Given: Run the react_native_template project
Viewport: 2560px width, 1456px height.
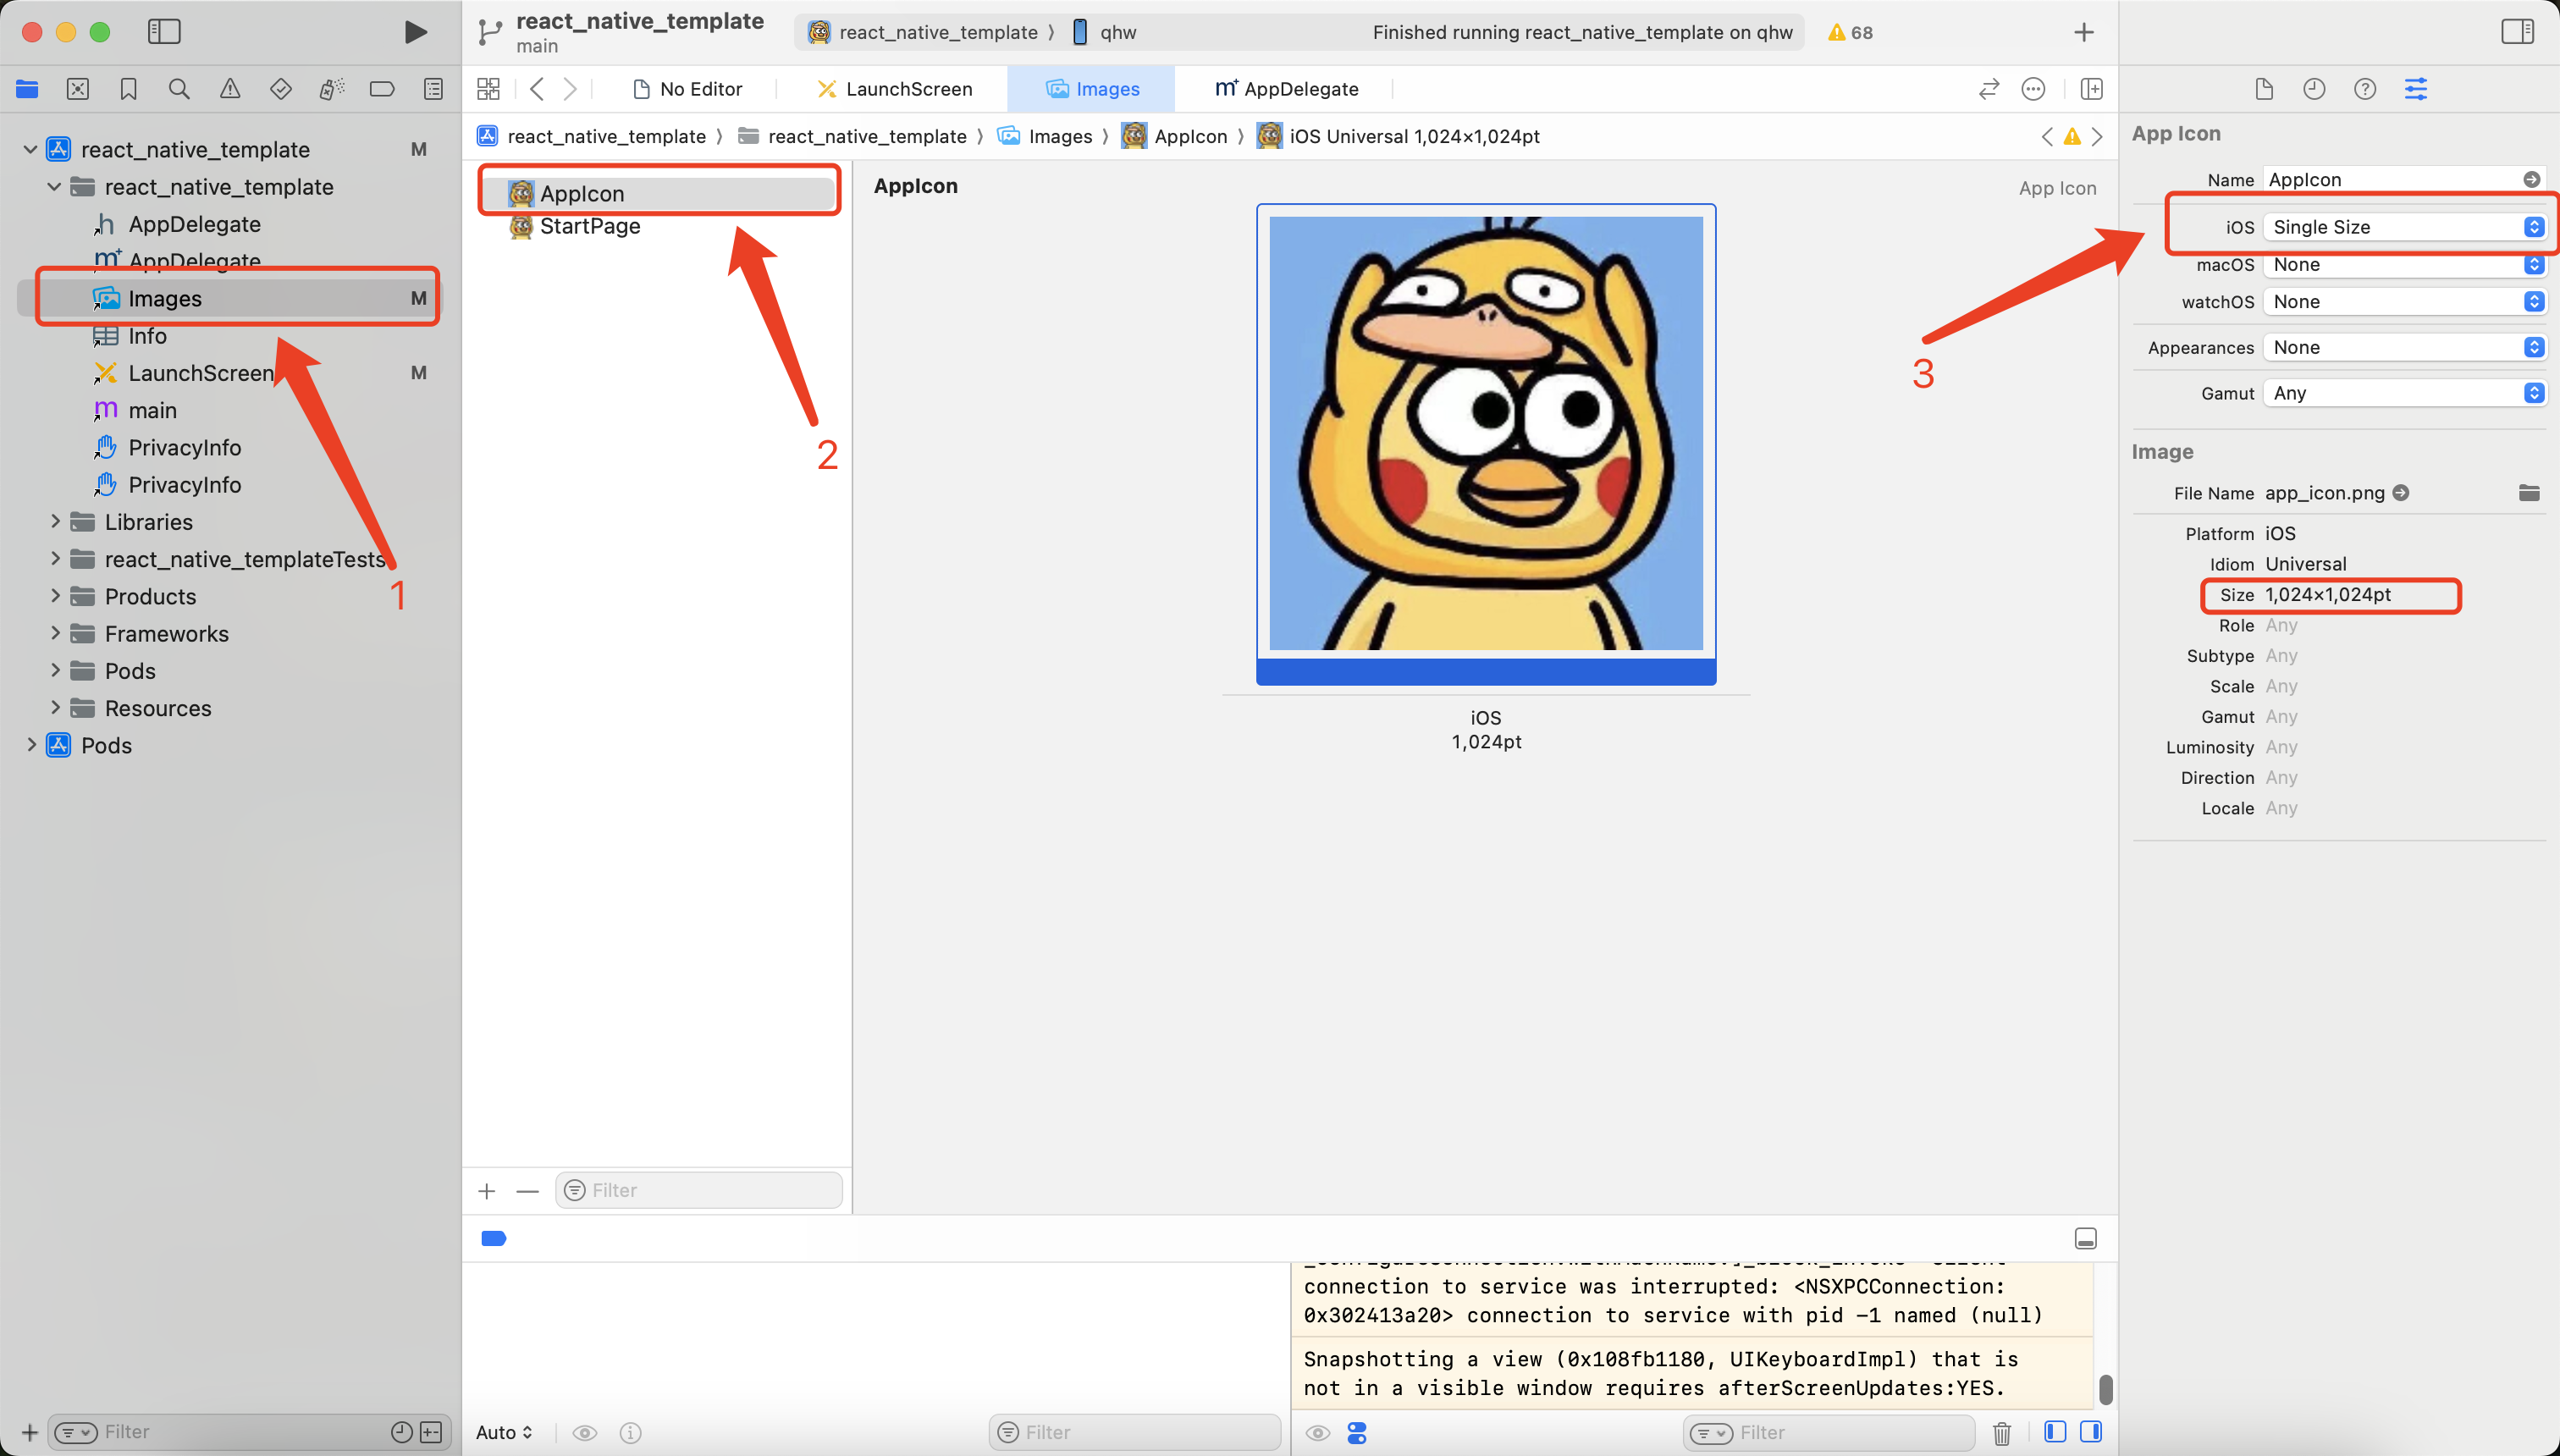Looking at the screenshot, I should (415, 31).
